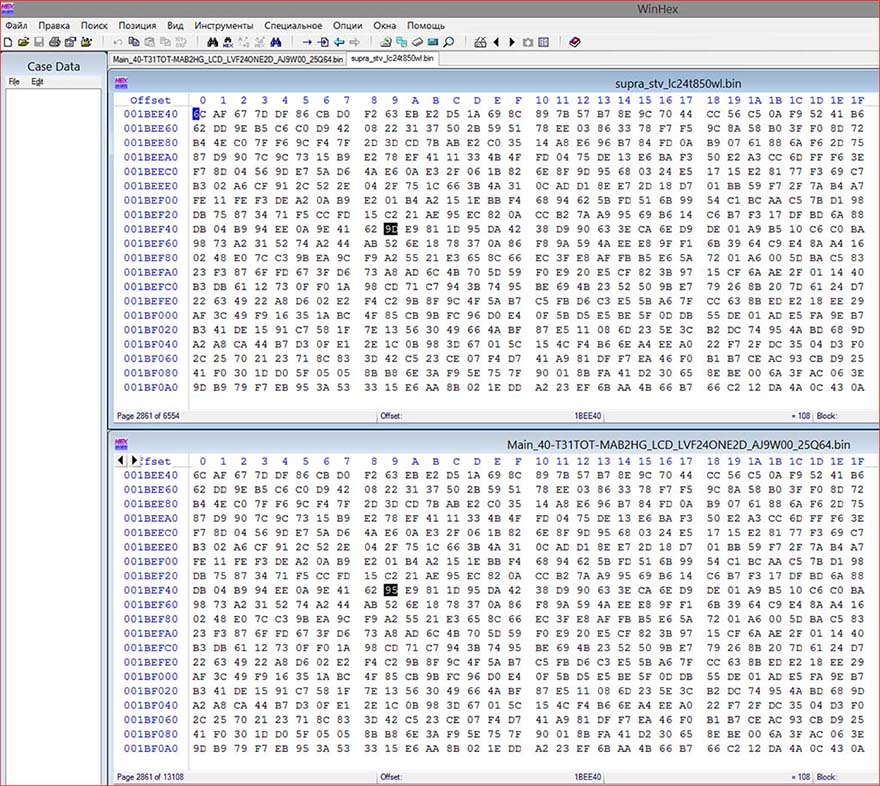The image size is (880, 786).
Task: Click the Help book icon
Action: click(574, 42)
